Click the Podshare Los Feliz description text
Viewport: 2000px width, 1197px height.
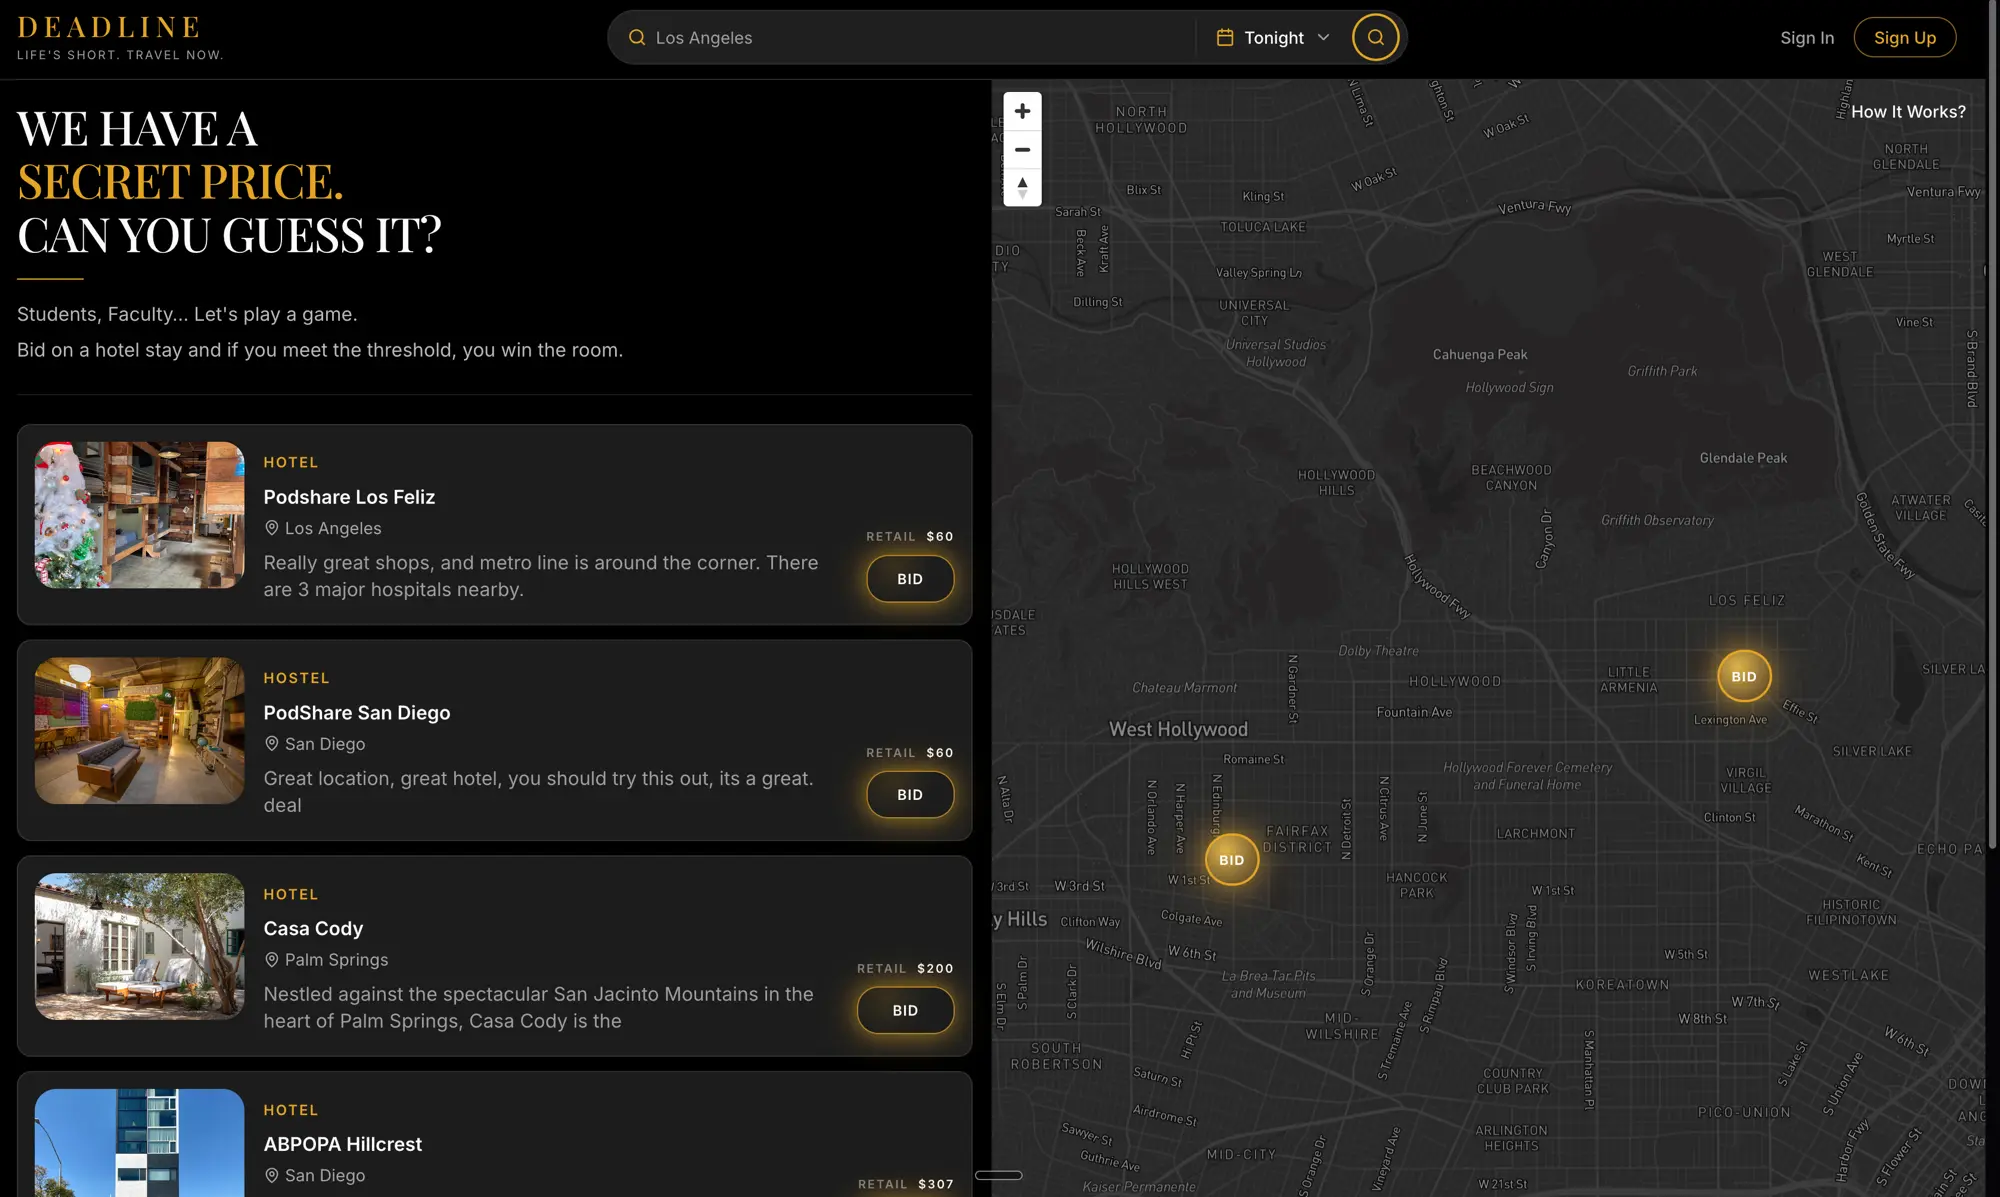pos(541,576)
